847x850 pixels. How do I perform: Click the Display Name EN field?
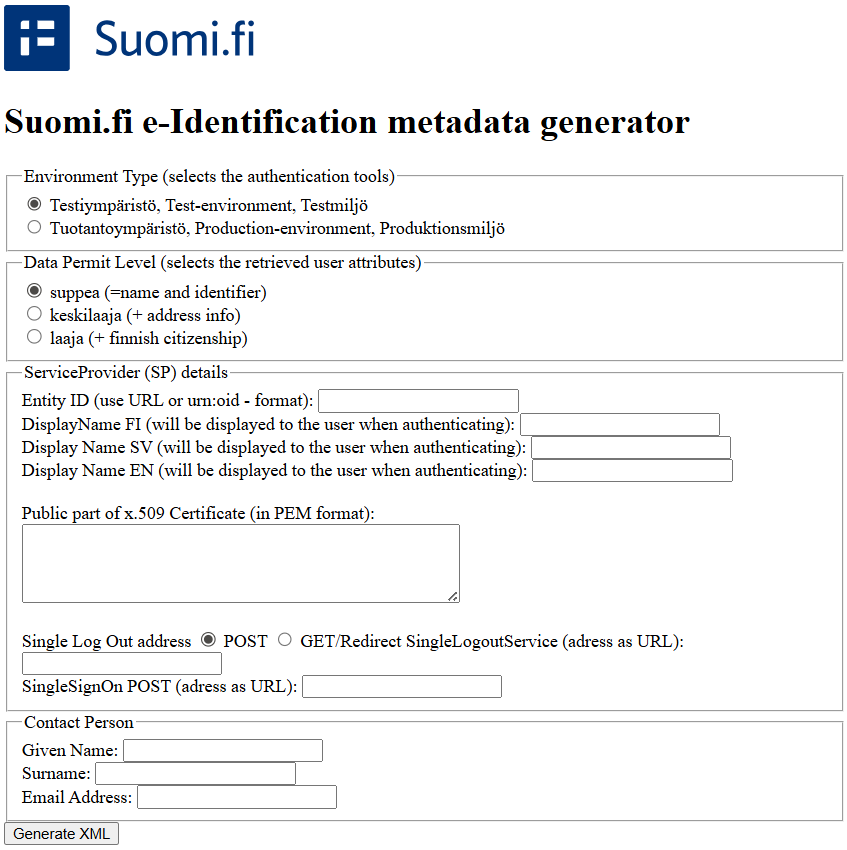pos(632,470)
